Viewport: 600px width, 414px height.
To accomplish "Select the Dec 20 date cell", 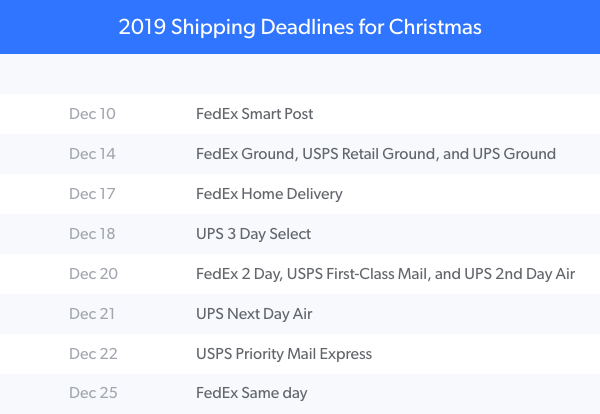I will (x=93, y=274).
